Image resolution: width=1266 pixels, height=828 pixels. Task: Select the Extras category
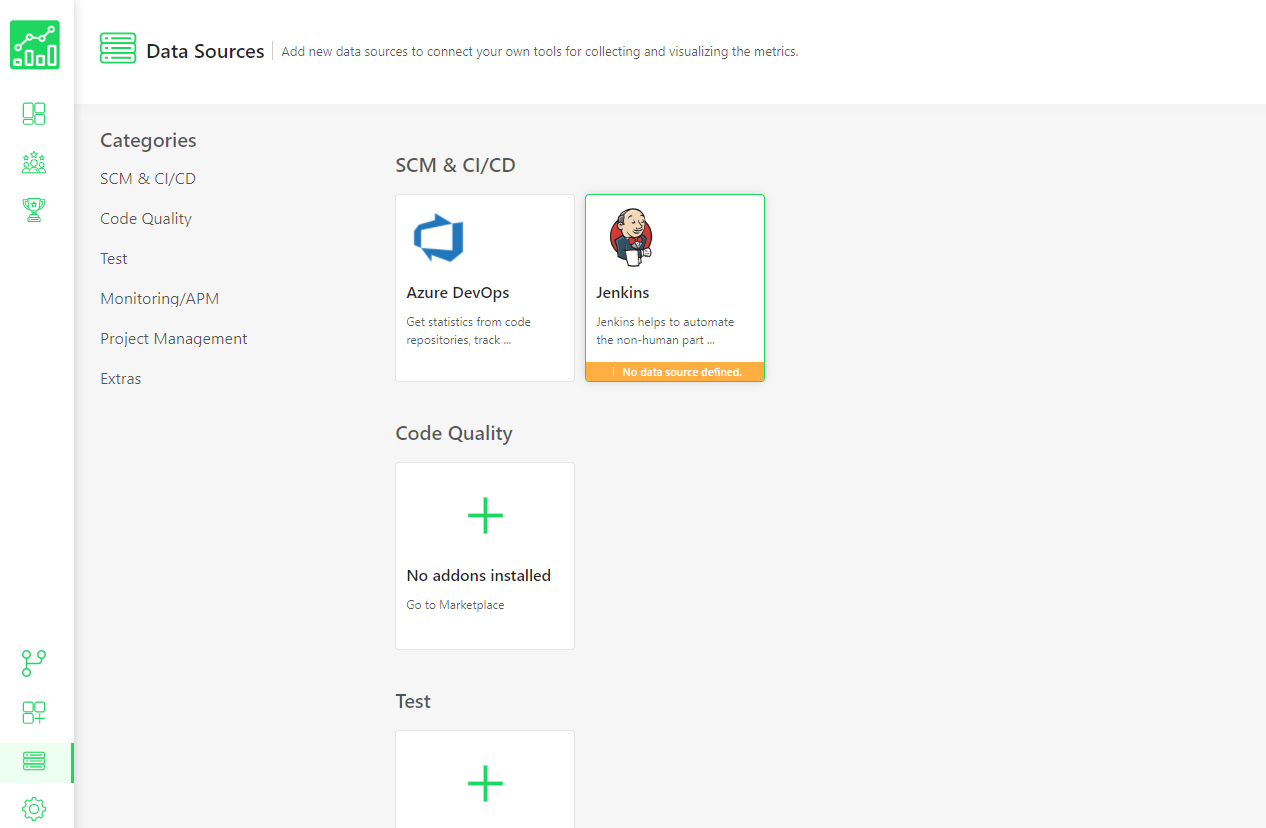(x=121, y=379)
